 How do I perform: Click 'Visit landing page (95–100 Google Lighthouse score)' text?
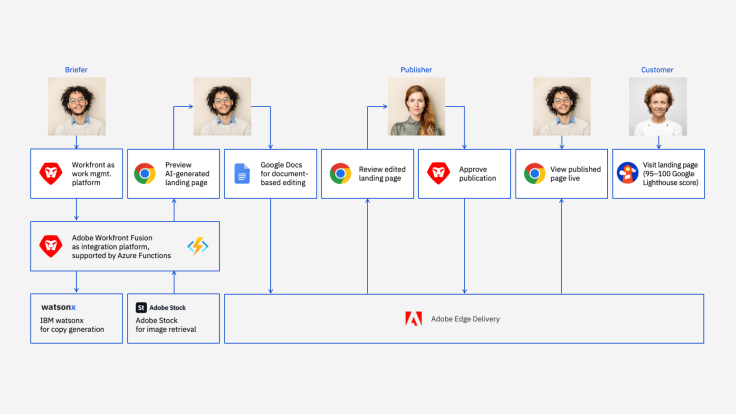(670, 174)
